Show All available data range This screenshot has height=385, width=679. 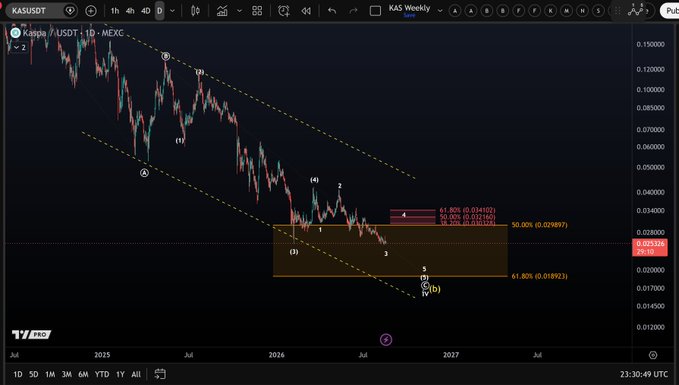pyautogui.click(x=136, y=374)
